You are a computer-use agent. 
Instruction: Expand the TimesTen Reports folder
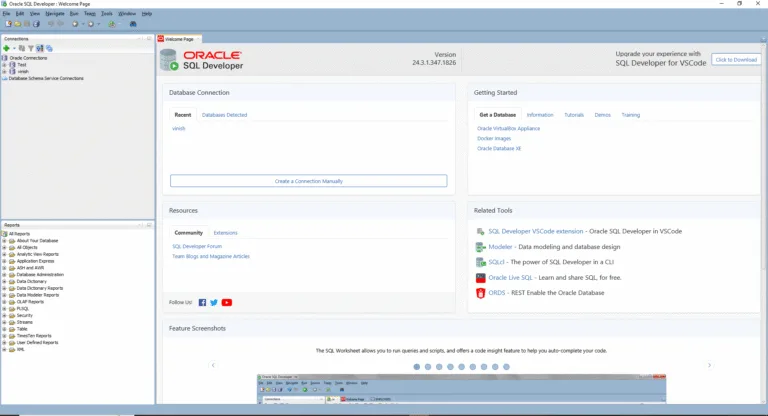tap(4, 336)
